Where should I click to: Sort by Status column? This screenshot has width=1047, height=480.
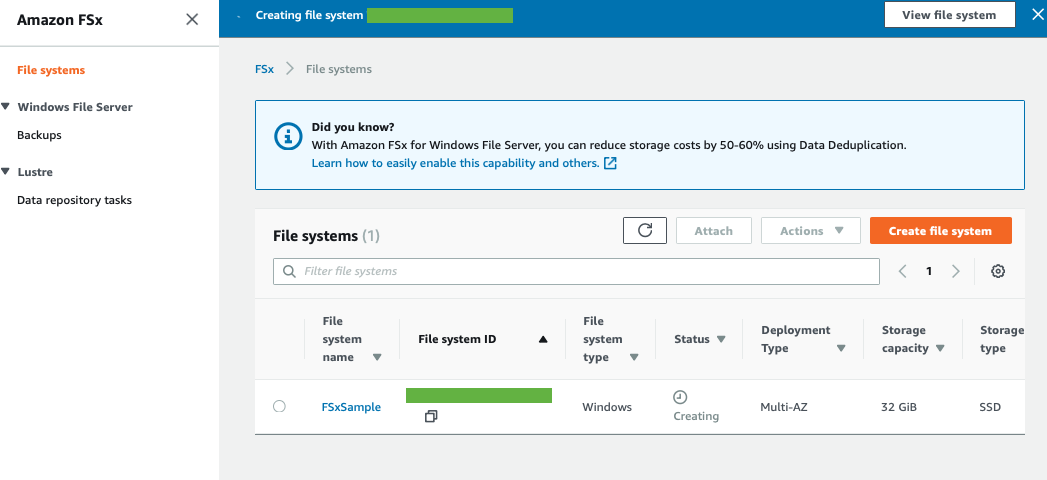click(x=699, y=339)
